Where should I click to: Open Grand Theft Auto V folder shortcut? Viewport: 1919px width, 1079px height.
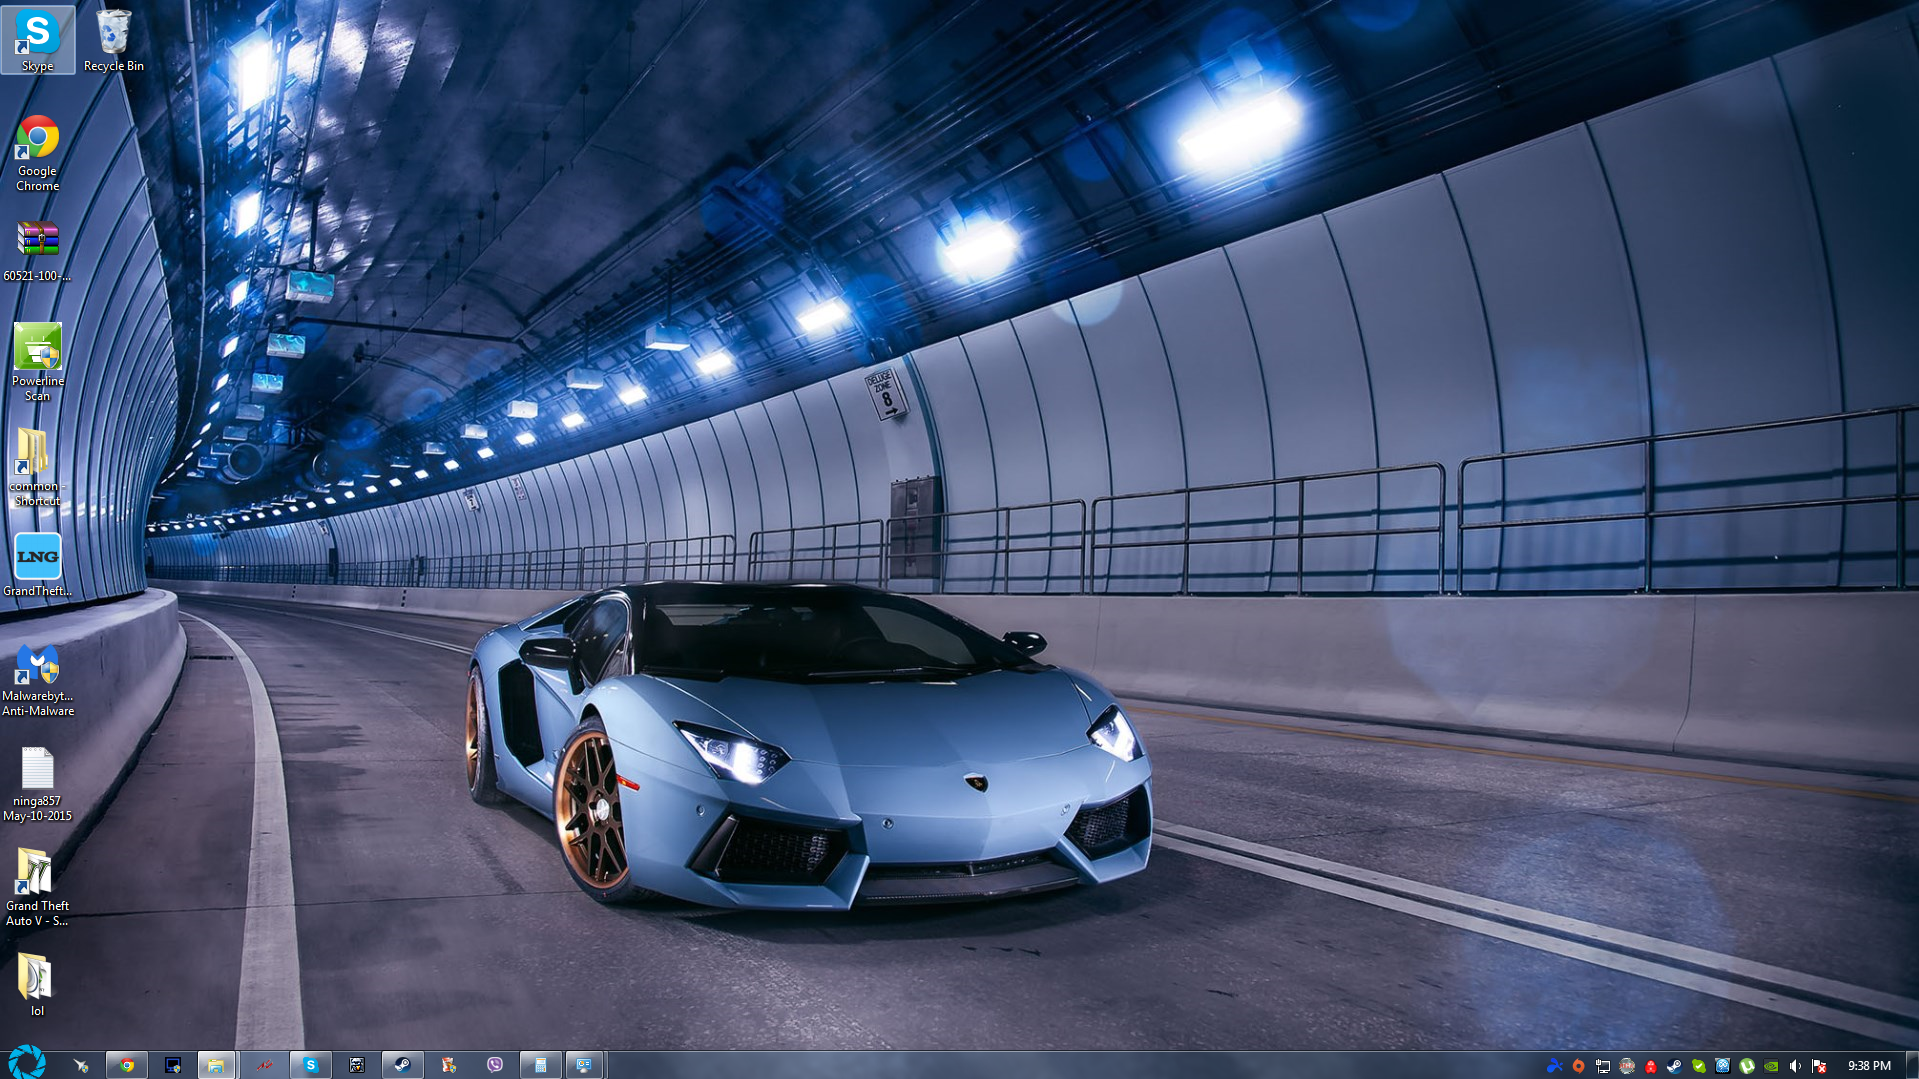[x=37, y=888]
